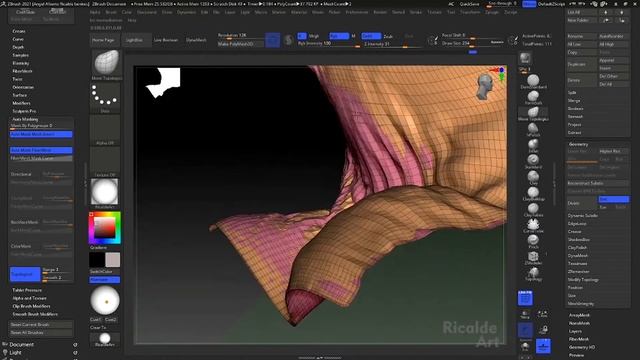This screenshot has height=360, width=640.
Task: Click QuickSave in the top bar
Action: (469, 4)
